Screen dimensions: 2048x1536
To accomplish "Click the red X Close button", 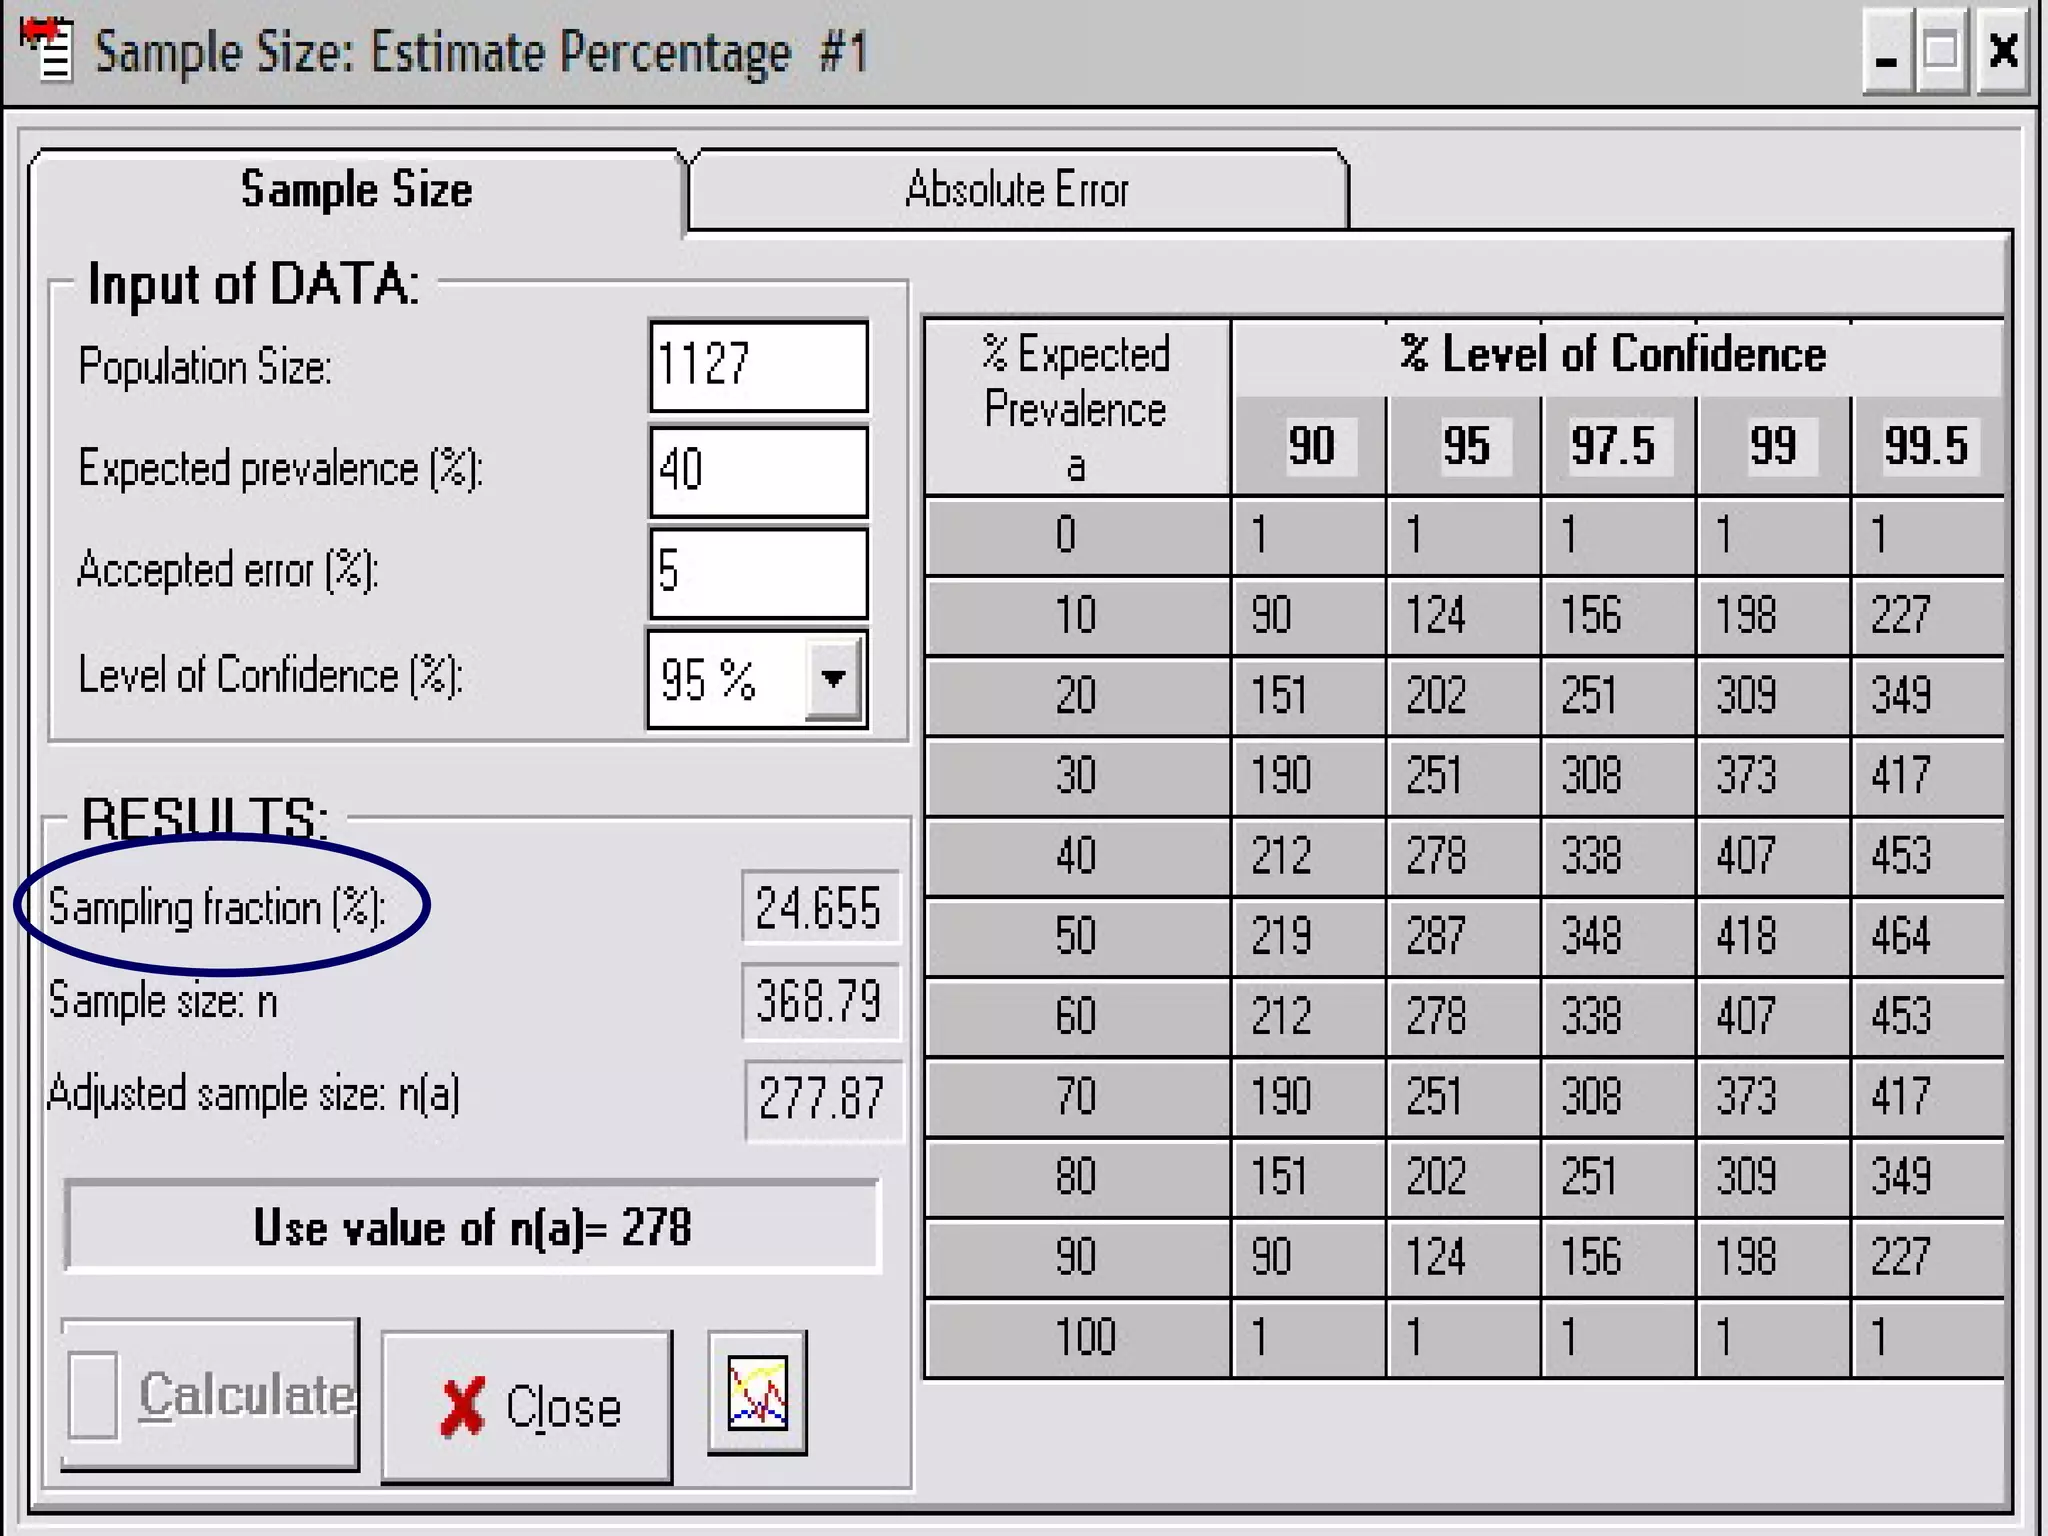I will coord(527,1406).
